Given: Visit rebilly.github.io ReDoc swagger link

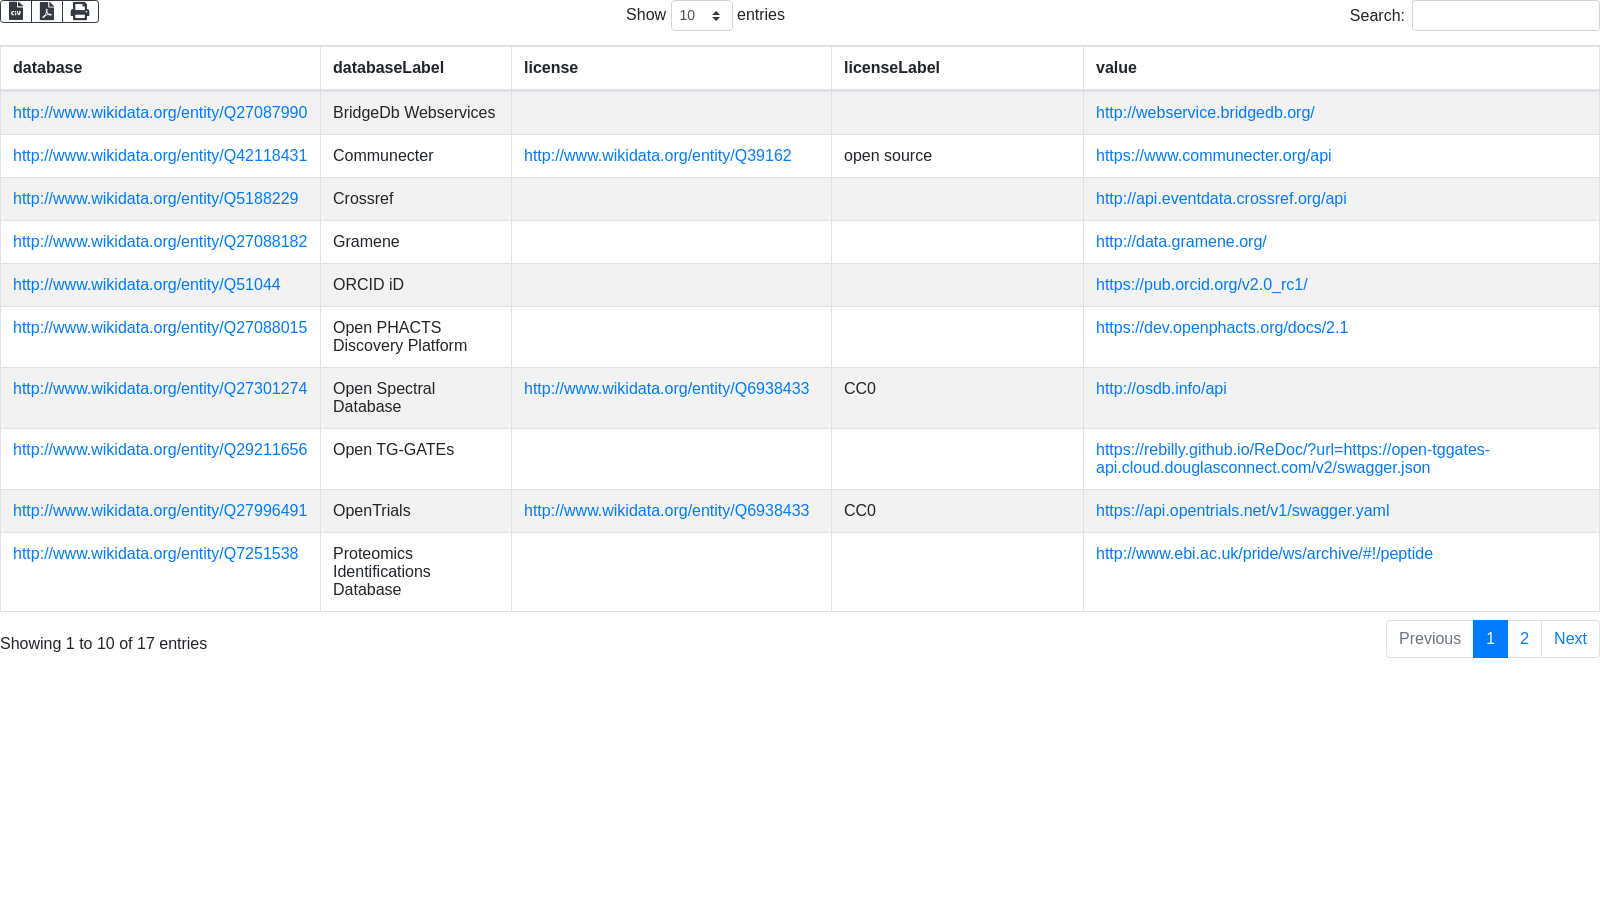Looking at the screenshot, I should click(x=1293, y=459).
